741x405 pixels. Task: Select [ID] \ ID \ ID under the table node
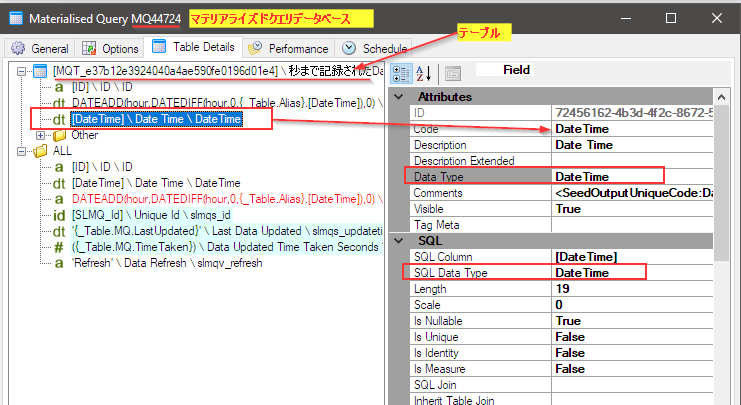click(102, 87)
